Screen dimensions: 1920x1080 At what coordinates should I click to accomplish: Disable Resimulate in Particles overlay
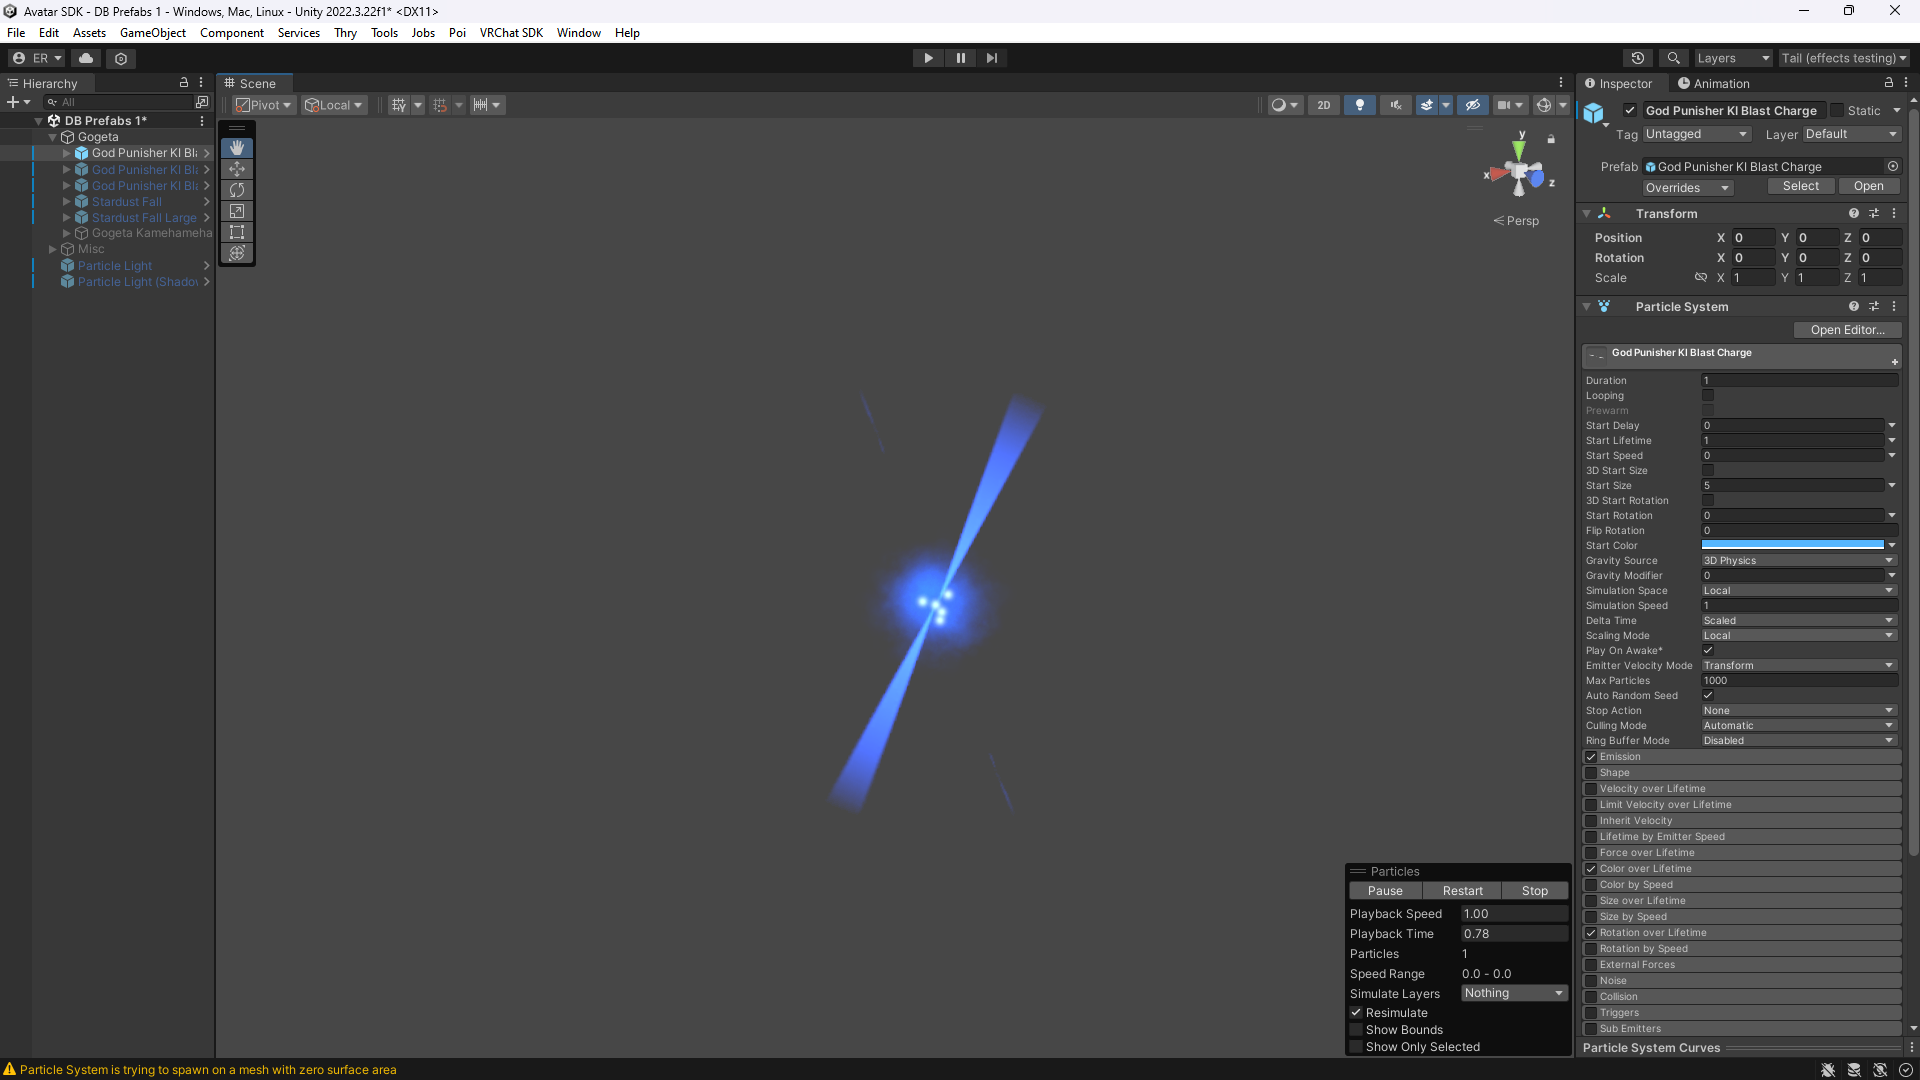coord(1357,1013)
